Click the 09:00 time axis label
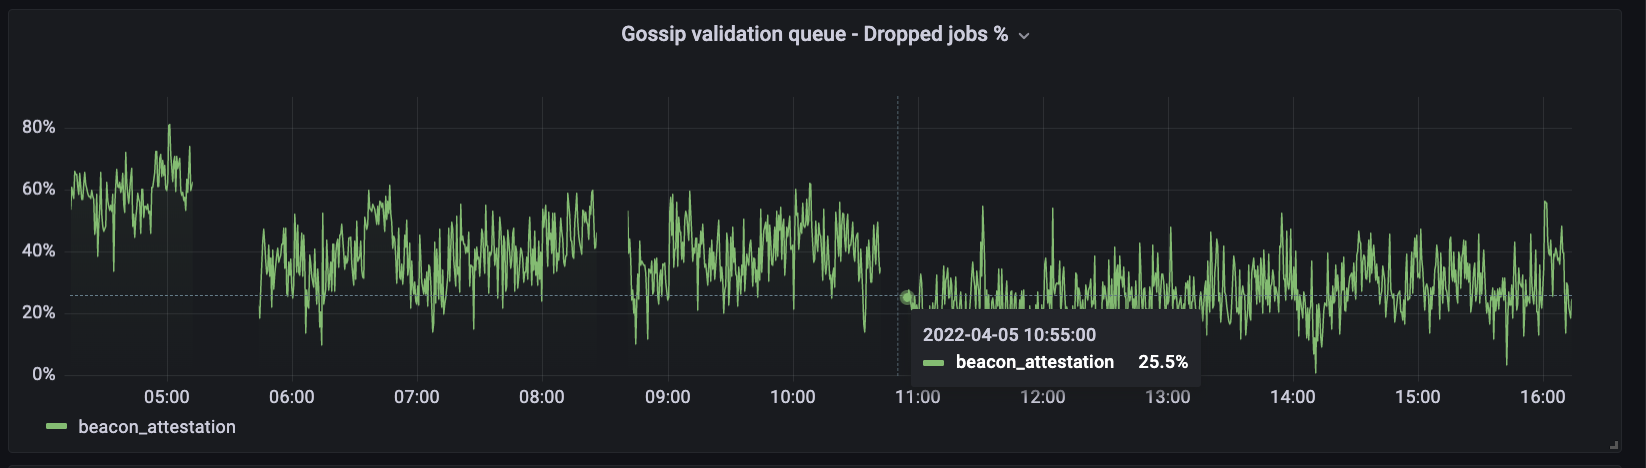 (668, 397)
